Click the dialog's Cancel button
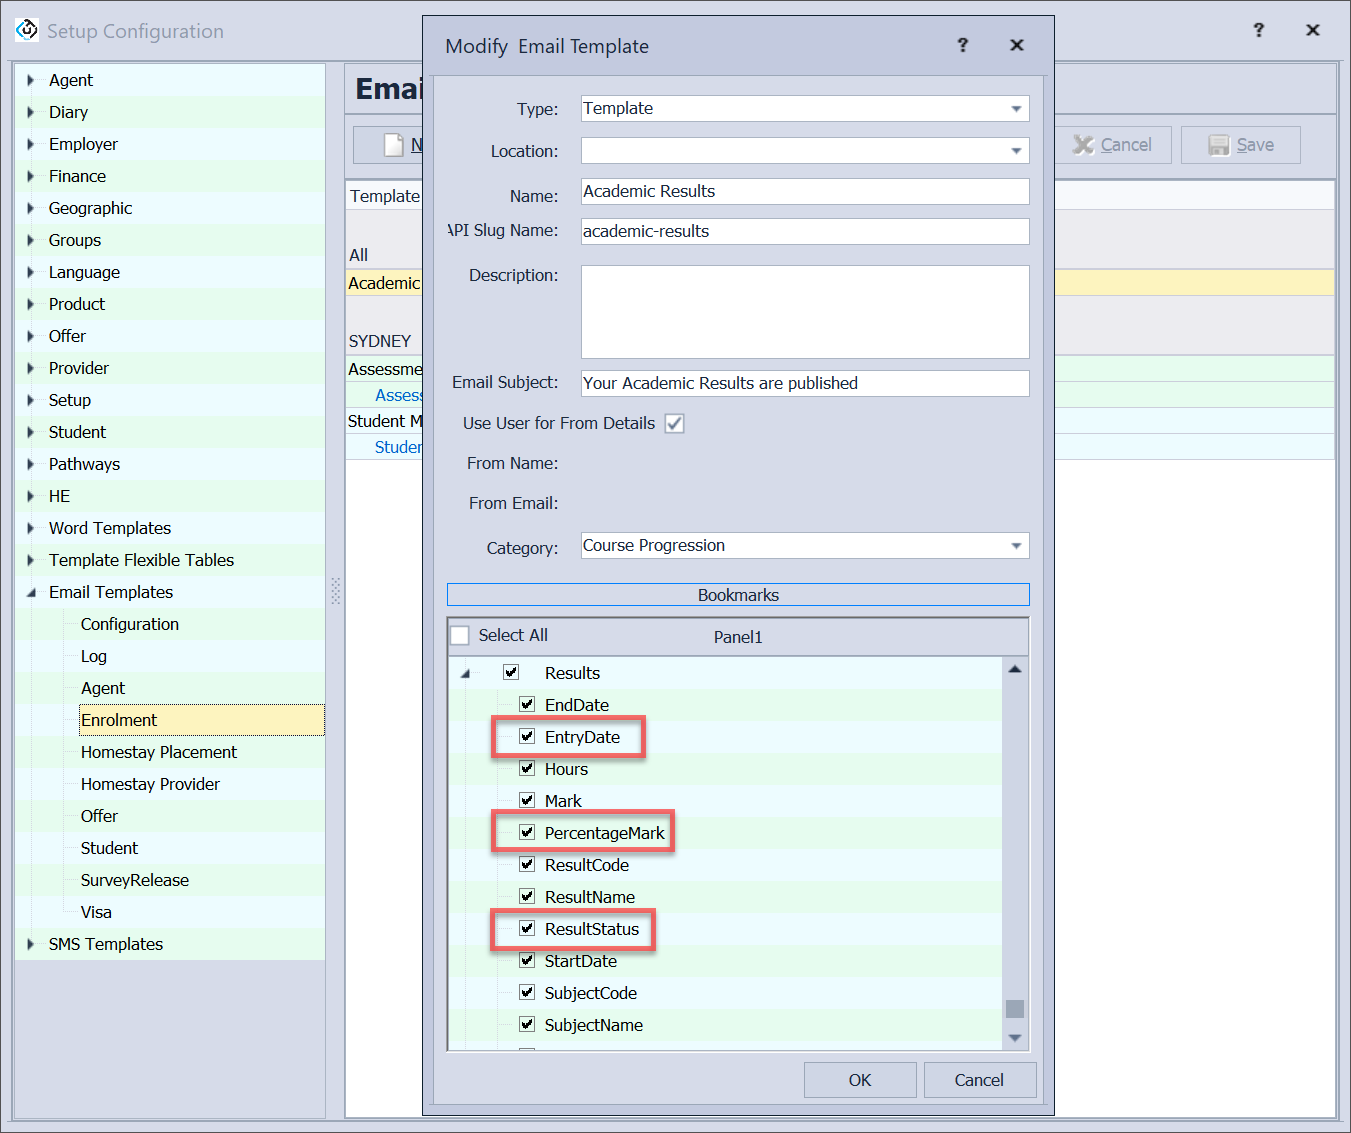Image resolution: width=1351 pixels, height=1133 pixels. pyautogui.click(x=979, y=1080)
